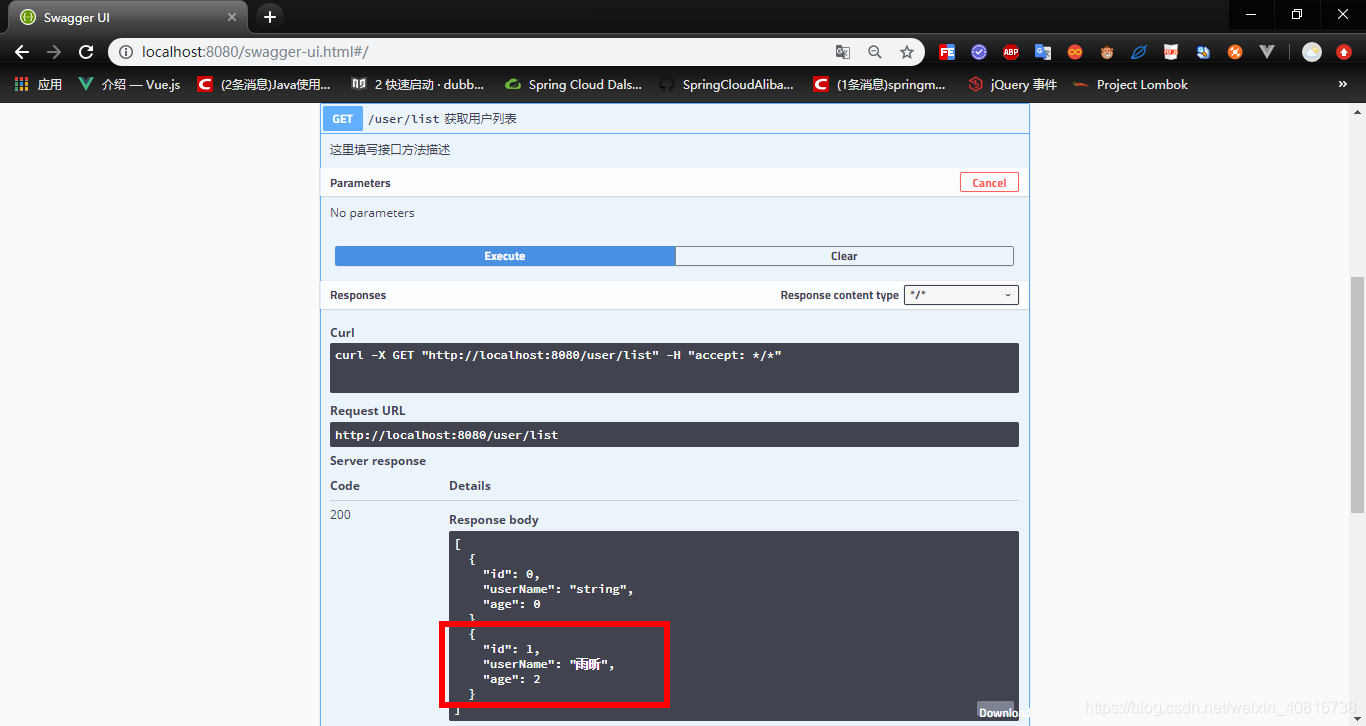
Task: Click the Request URL value box
Action: click(674, 435)
